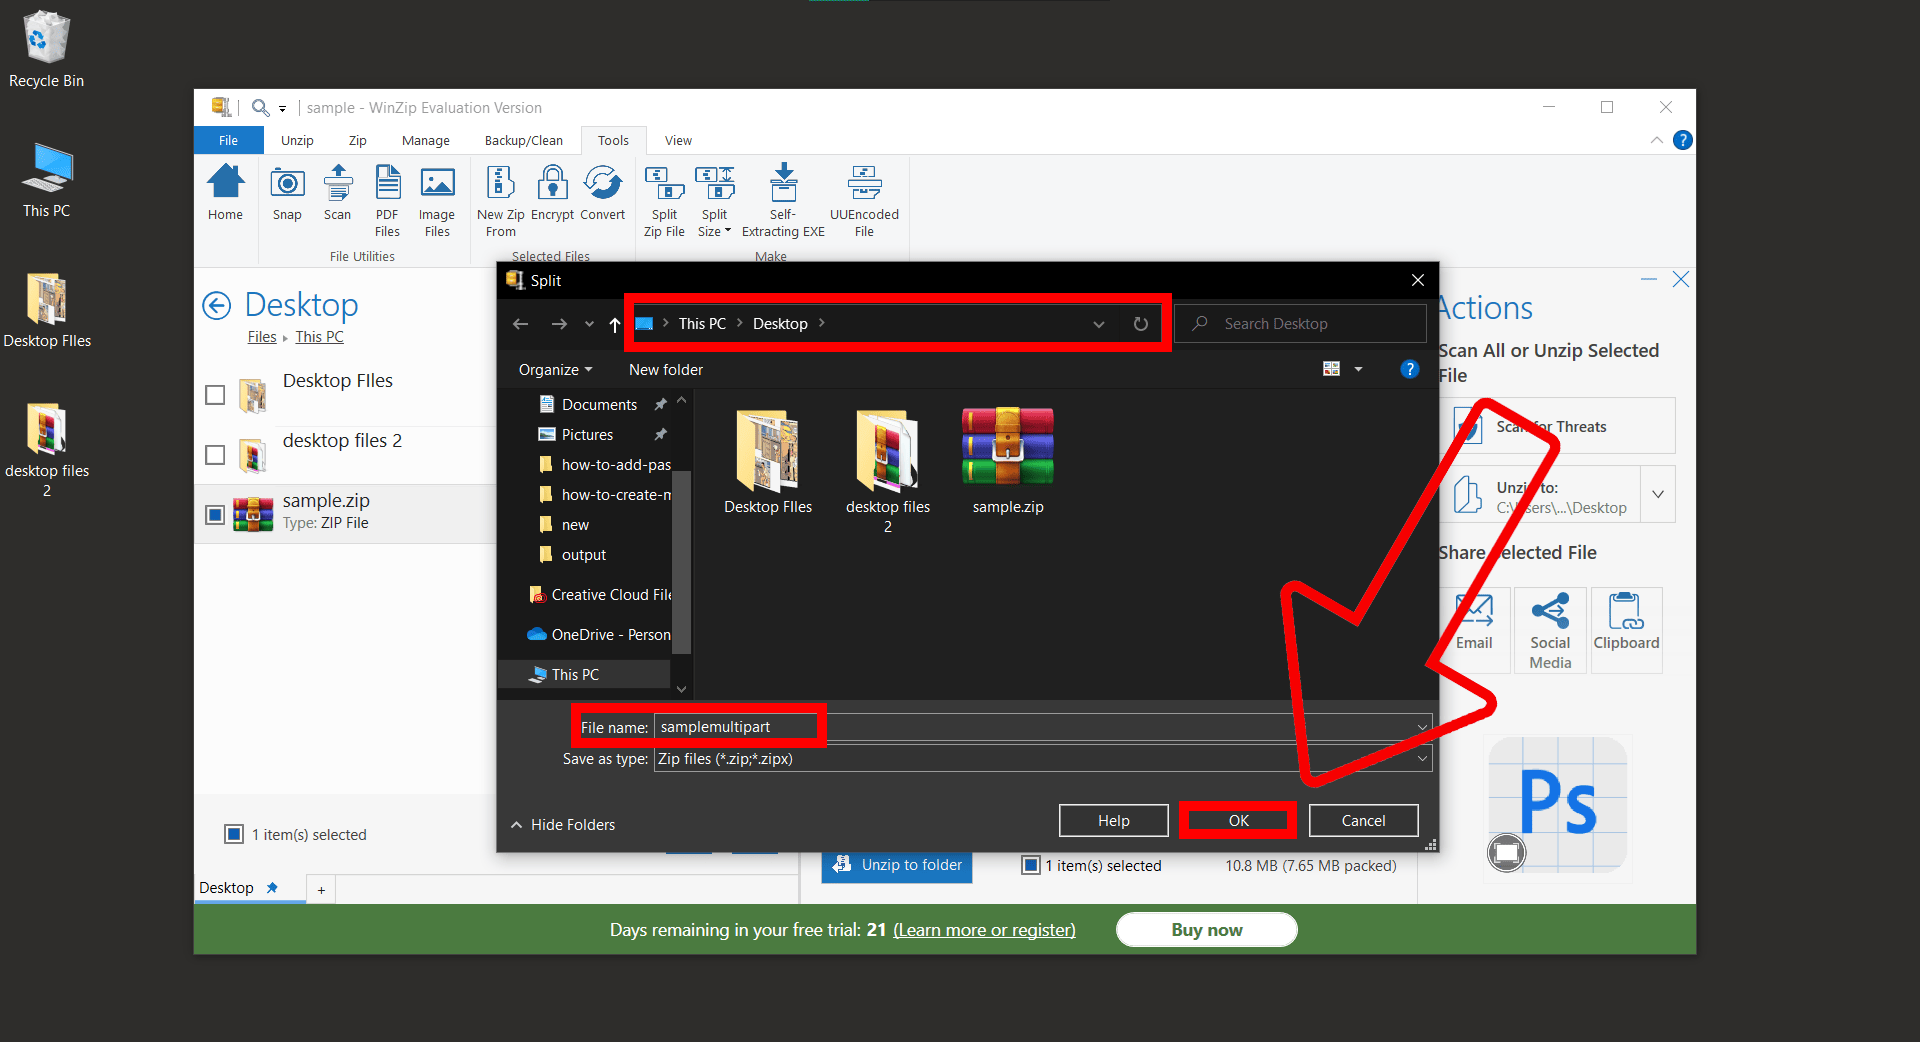Create a Self-Extracting EXE
The image size is (1920, 1042).
[x=783, y=200]
